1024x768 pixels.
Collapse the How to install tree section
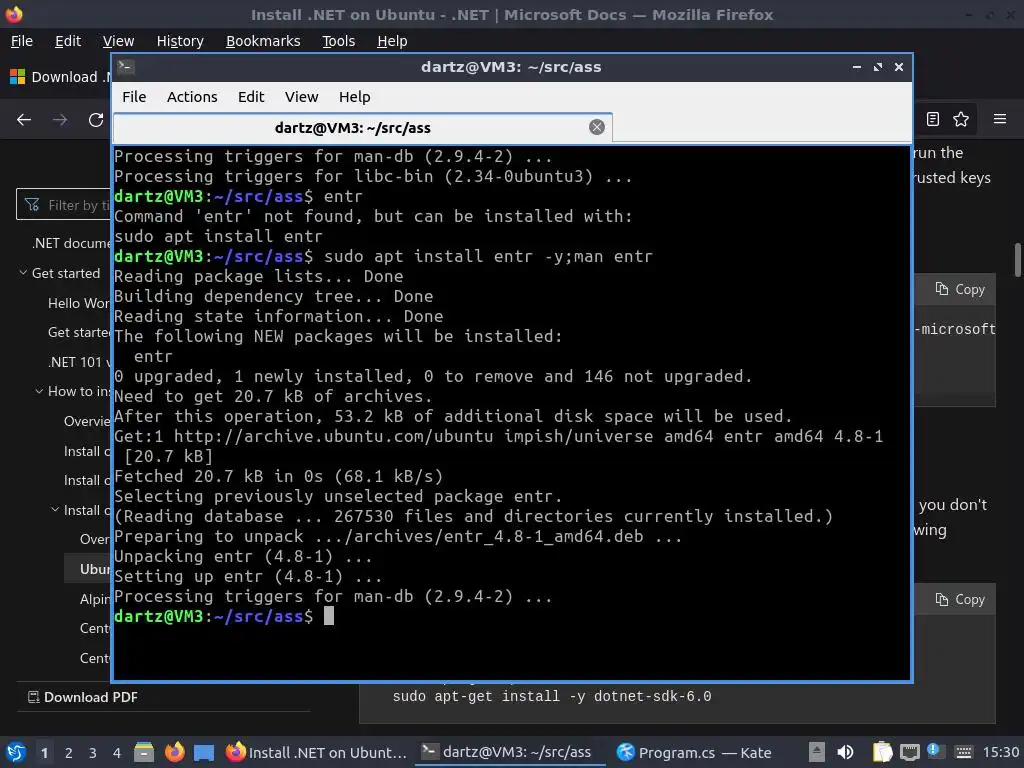coord(39,391)
